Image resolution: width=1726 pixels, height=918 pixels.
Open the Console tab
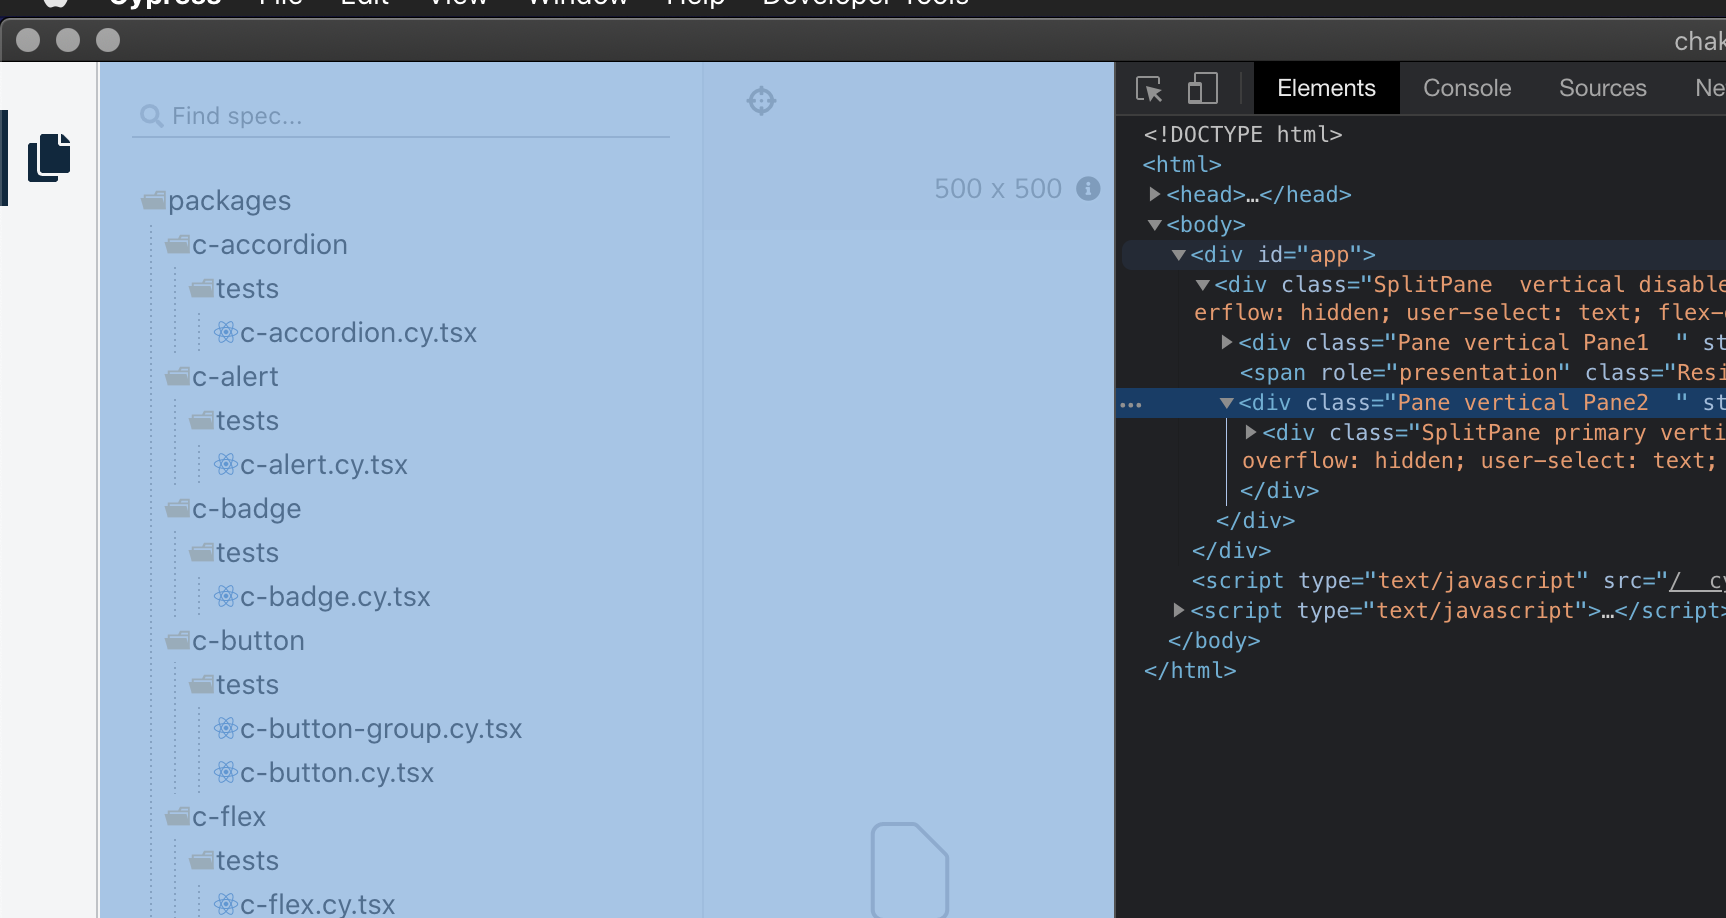point(1467,88)
